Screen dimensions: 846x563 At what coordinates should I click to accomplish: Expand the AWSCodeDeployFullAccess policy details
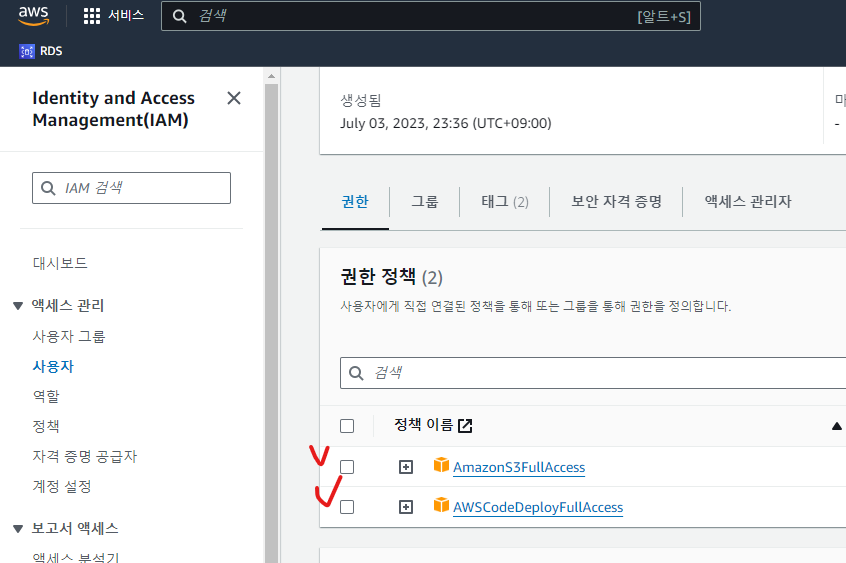coord(406,507)
